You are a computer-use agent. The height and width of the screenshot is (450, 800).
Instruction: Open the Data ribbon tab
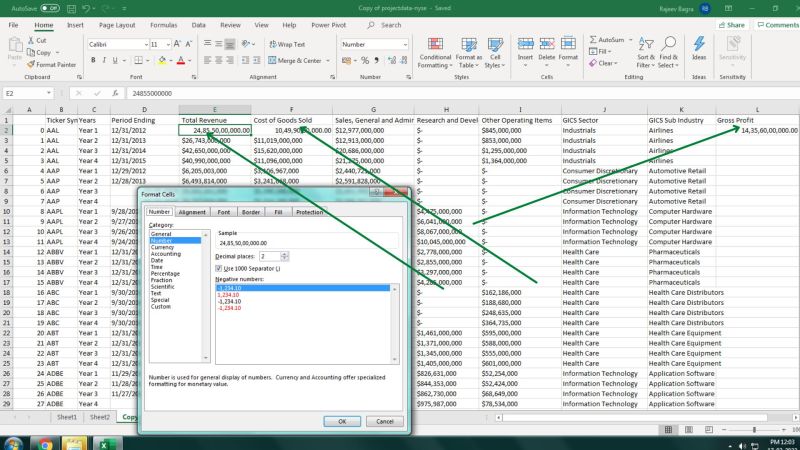tap(198, 25)
